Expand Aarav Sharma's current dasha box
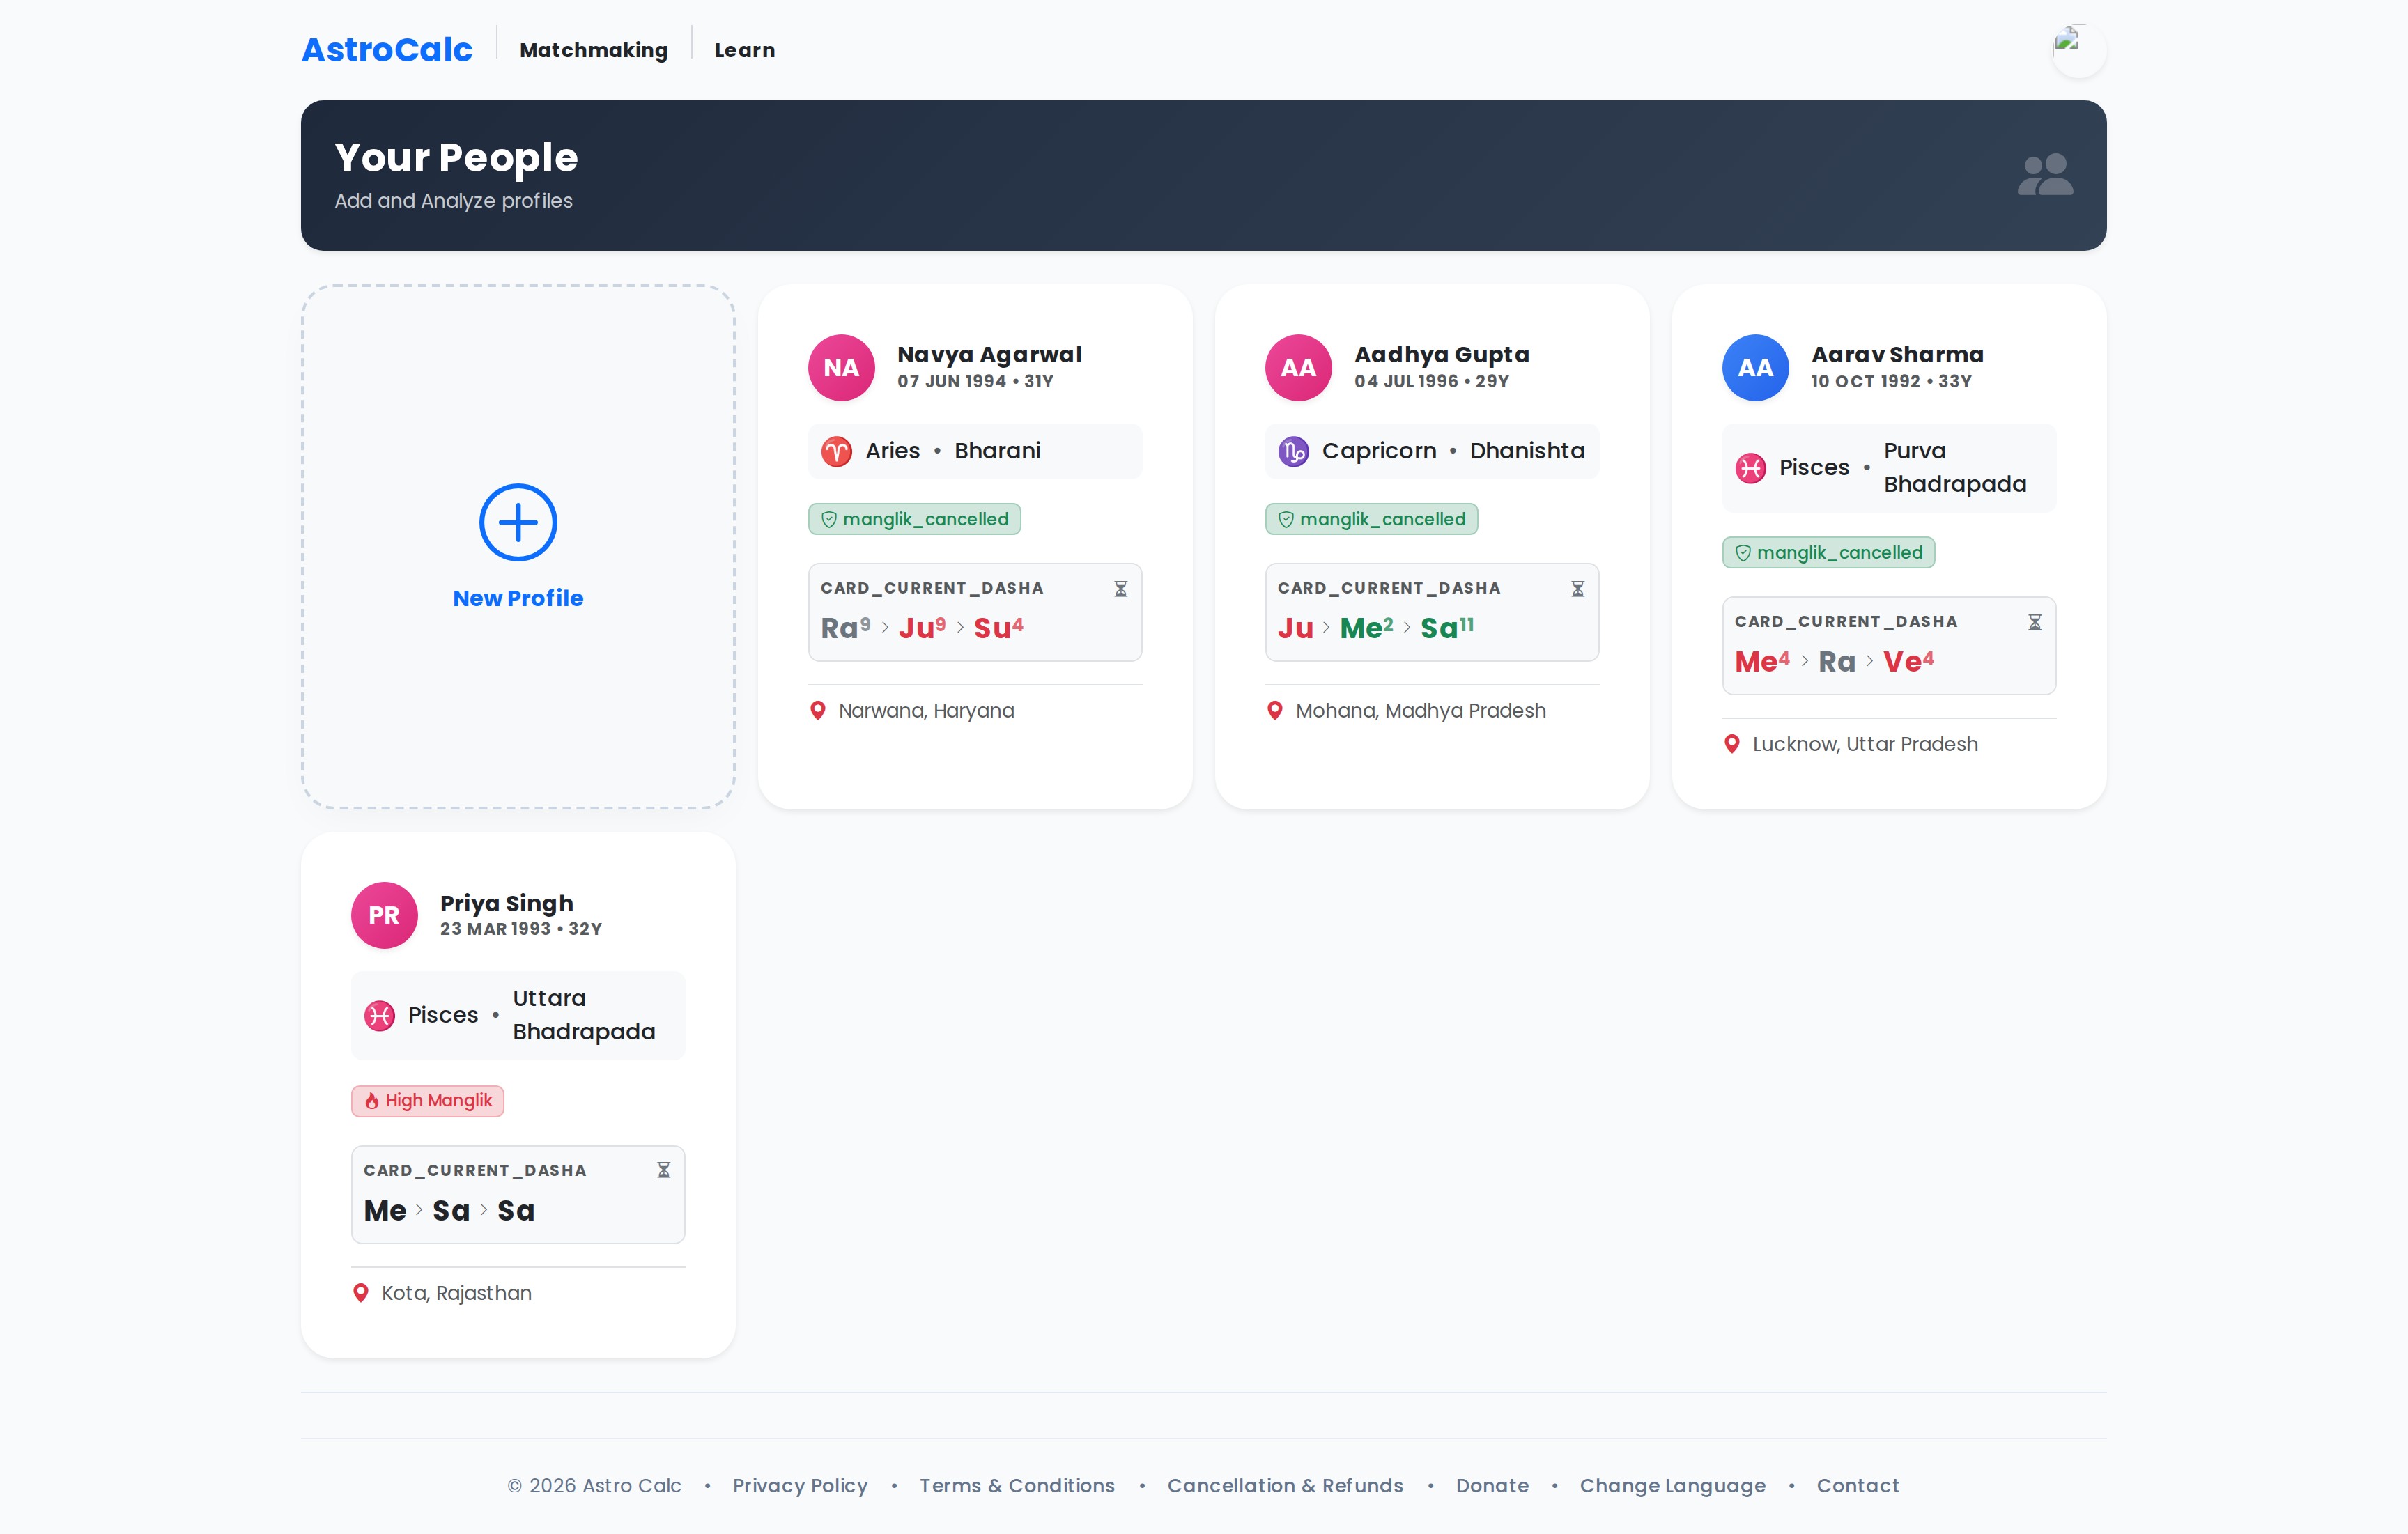This screenshot has width=2408, height=1534. click(x=1888, y=645)
